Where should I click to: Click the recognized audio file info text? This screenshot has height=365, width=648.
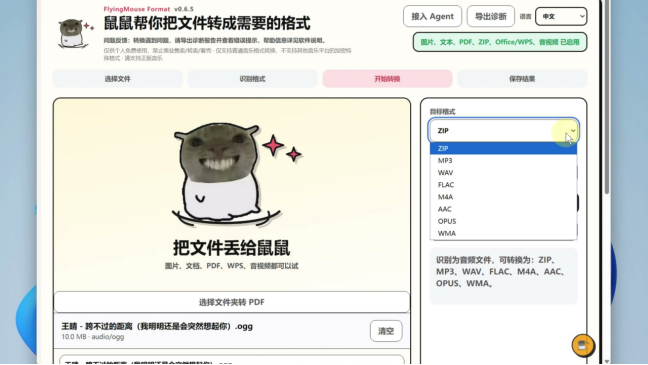pos(501,272)
